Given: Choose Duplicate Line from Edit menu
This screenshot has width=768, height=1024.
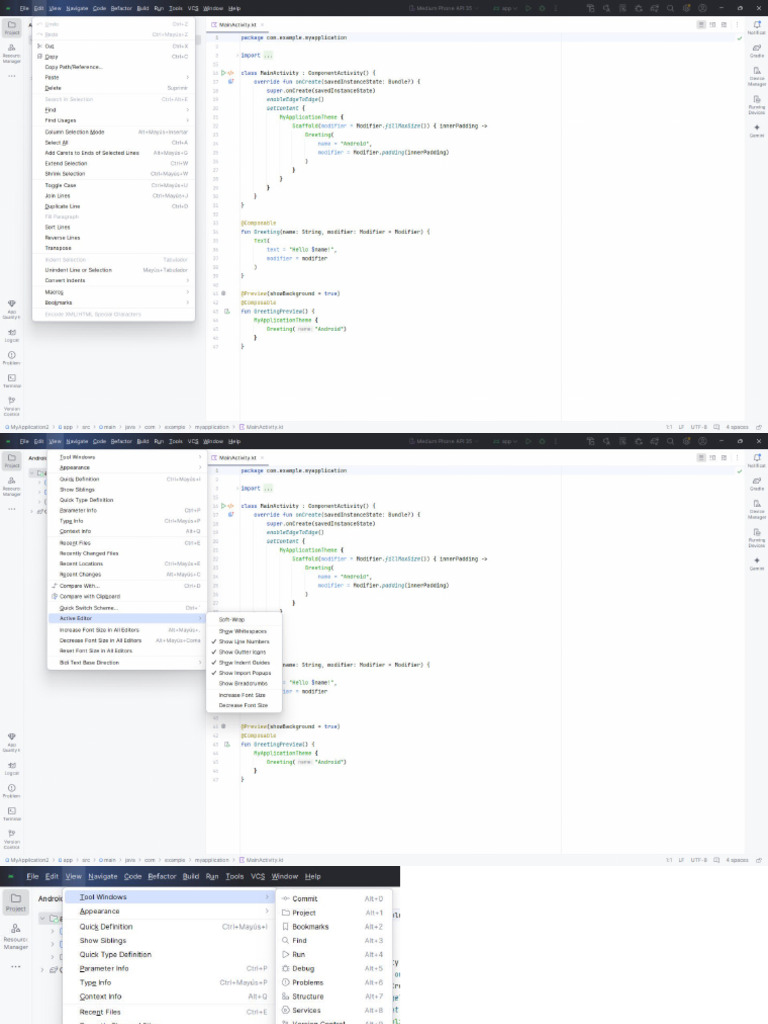Looking at the screenshot, I should (62, 206).
